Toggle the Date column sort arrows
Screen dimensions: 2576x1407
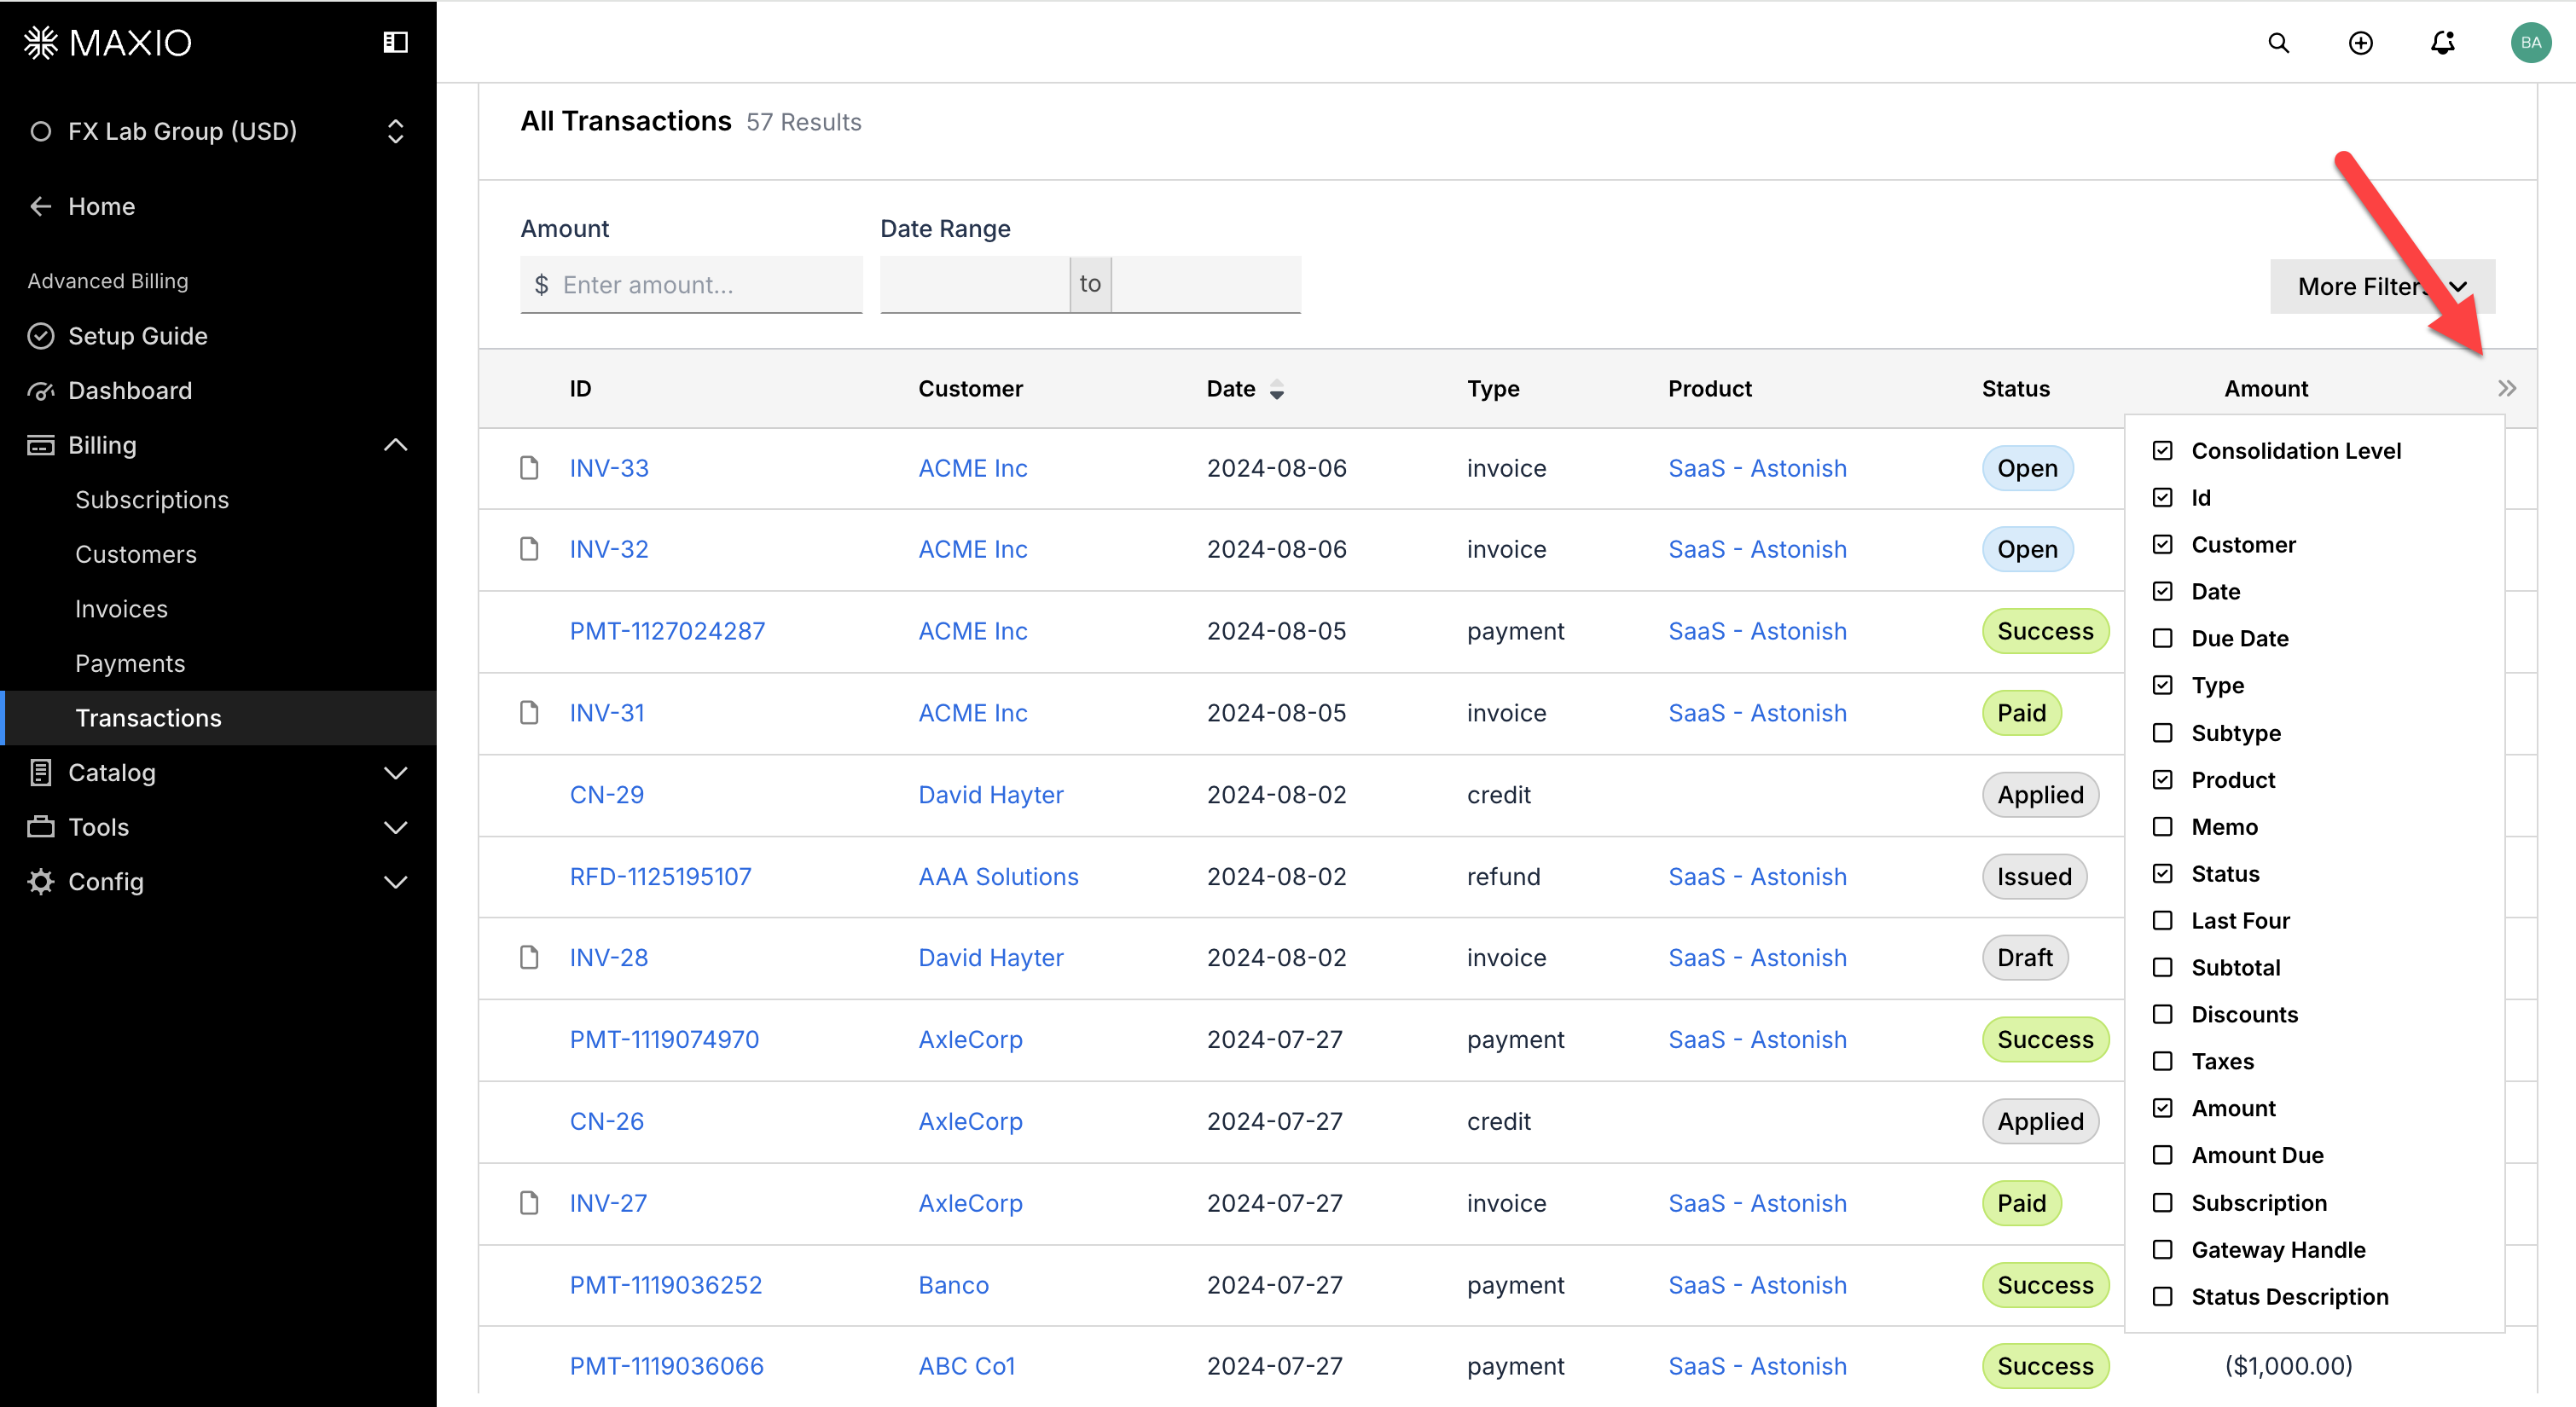pos(1277,390)
